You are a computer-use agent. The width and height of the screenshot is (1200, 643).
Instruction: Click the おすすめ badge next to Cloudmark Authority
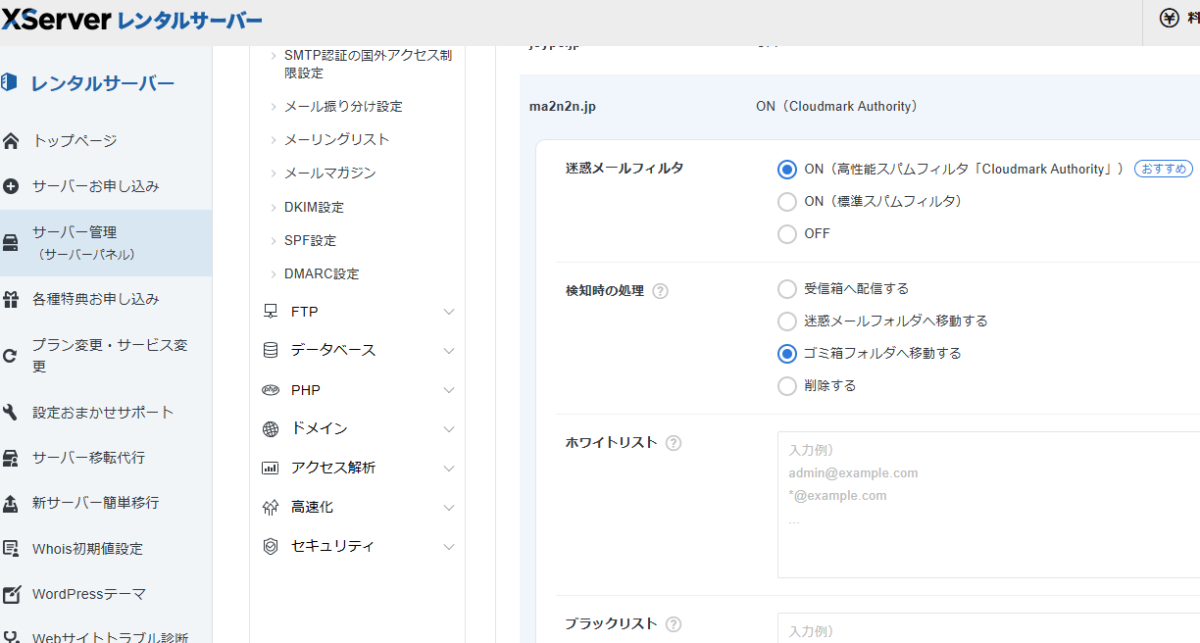click(1161, 169)
